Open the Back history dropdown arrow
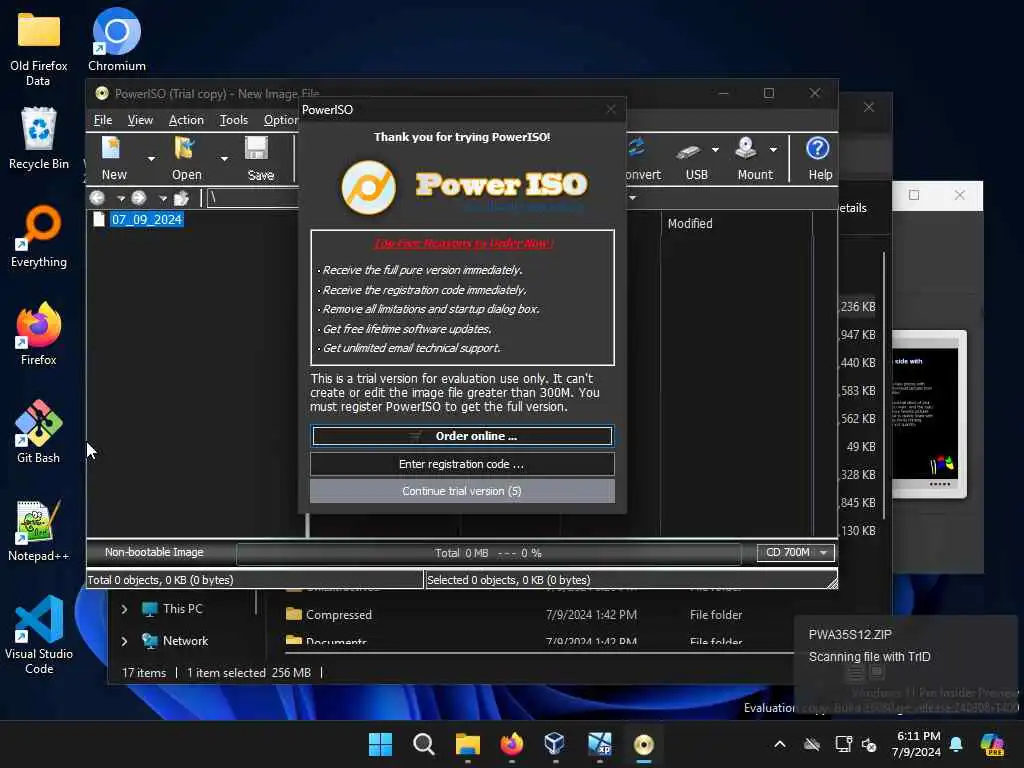Viewport: 1024px width, 768px height. pos(121,199)
